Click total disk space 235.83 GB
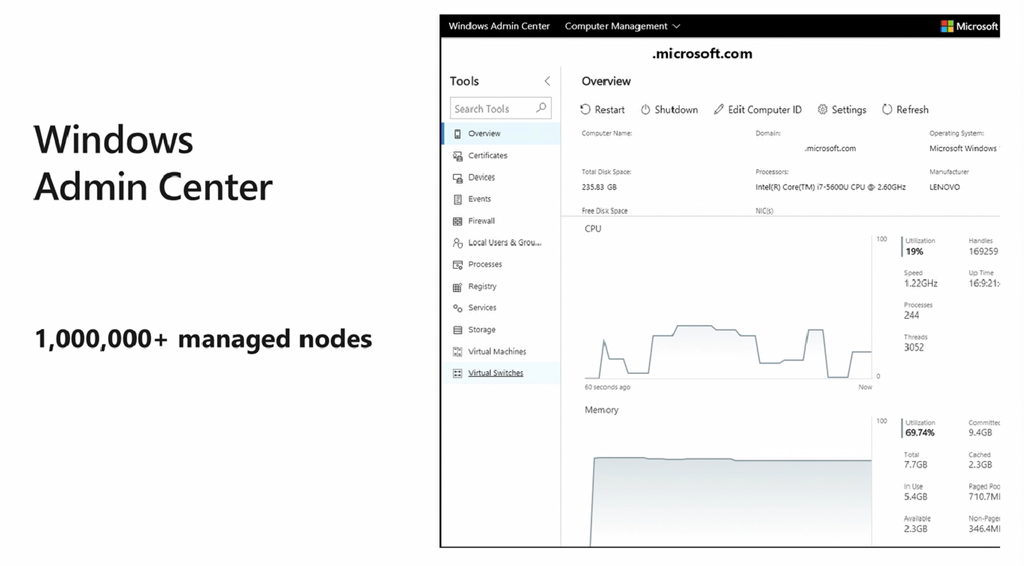 point(599,187)
